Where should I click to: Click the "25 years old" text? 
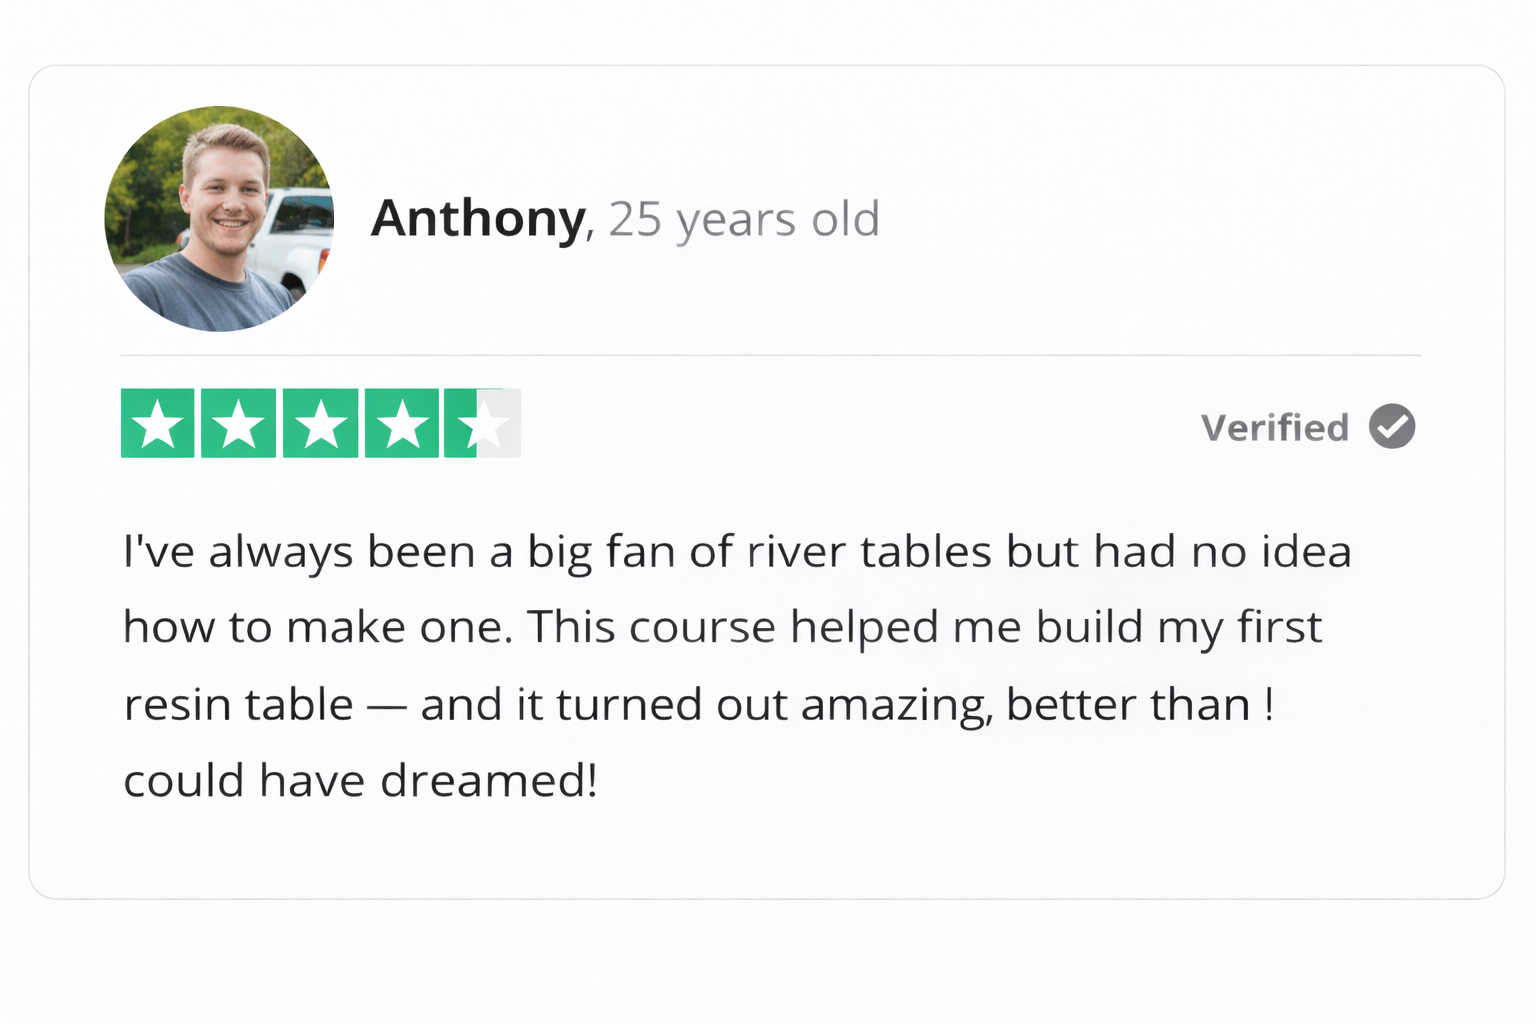[744, 220]
